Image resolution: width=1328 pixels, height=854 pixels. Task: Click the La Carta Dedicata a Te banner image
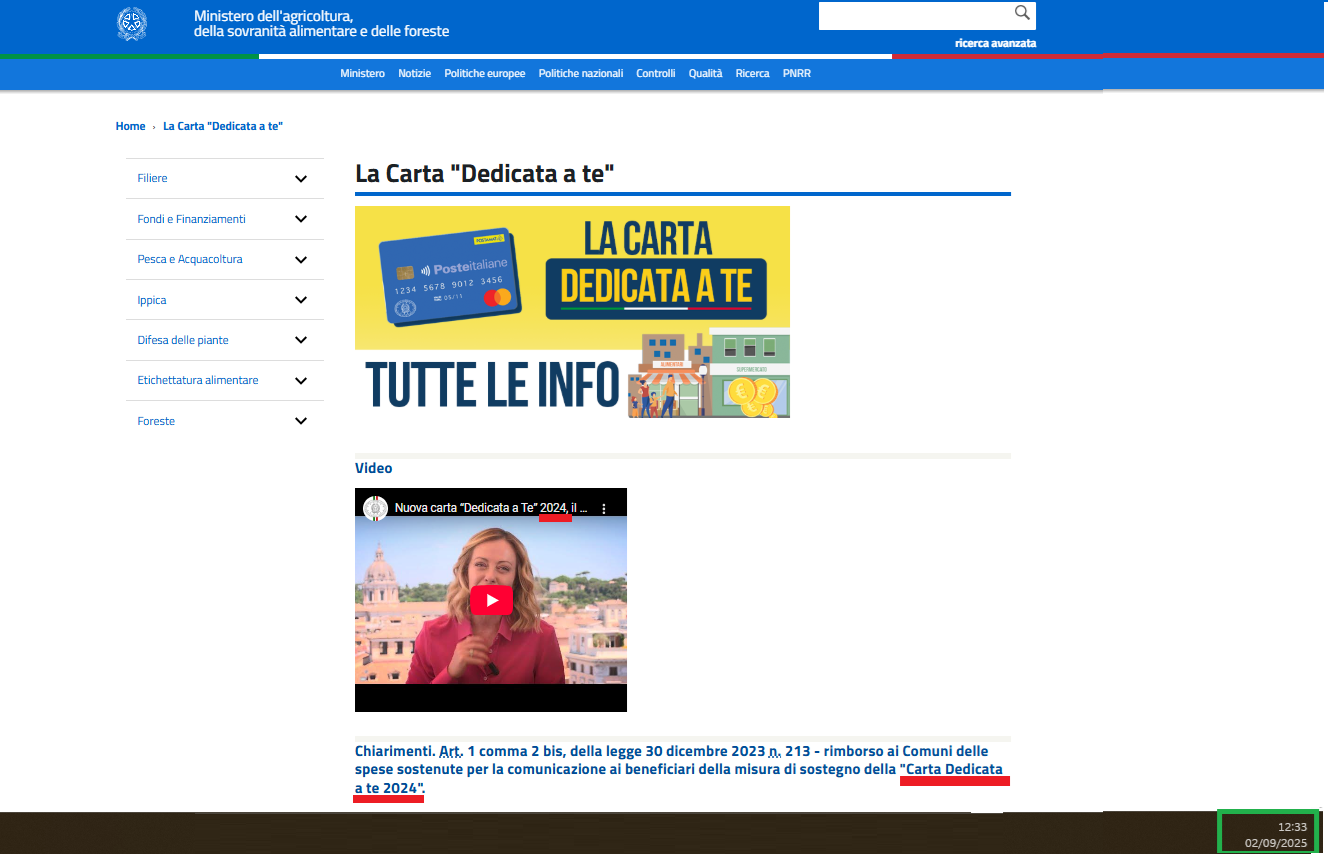pyautogui.click(x=572, y=312)
